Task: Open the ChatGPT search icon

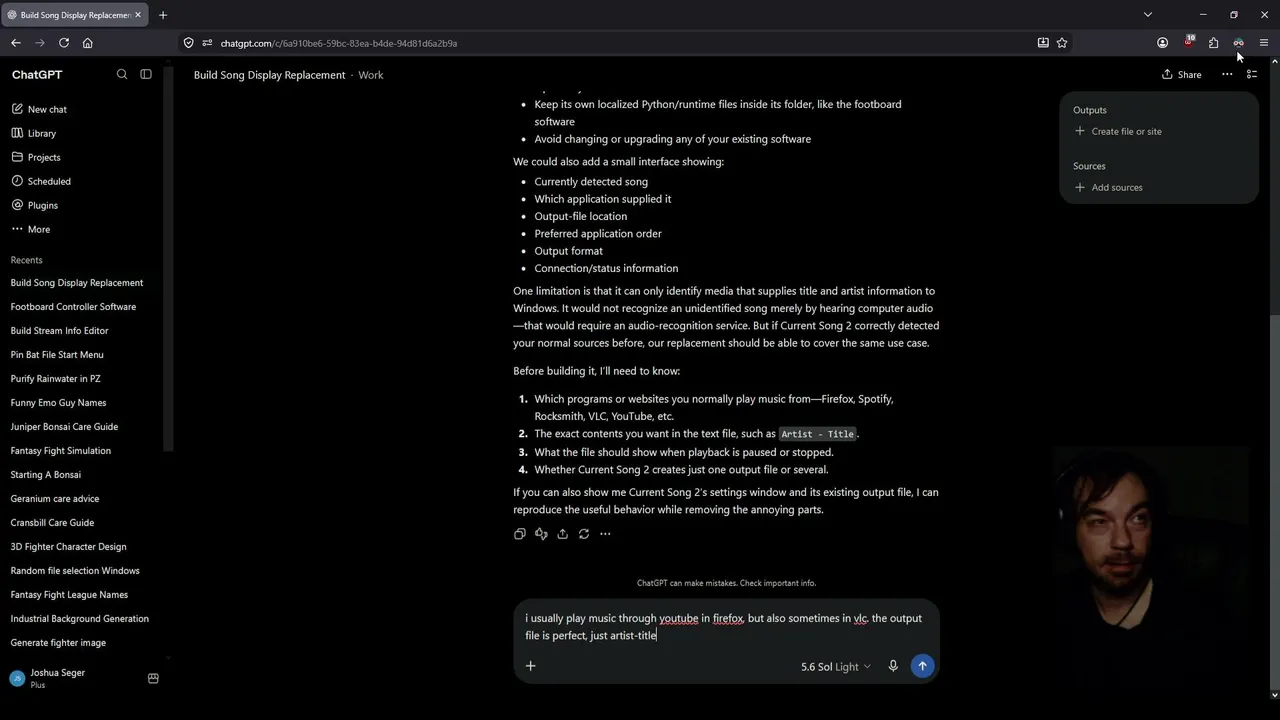Action: coord(122,74)
